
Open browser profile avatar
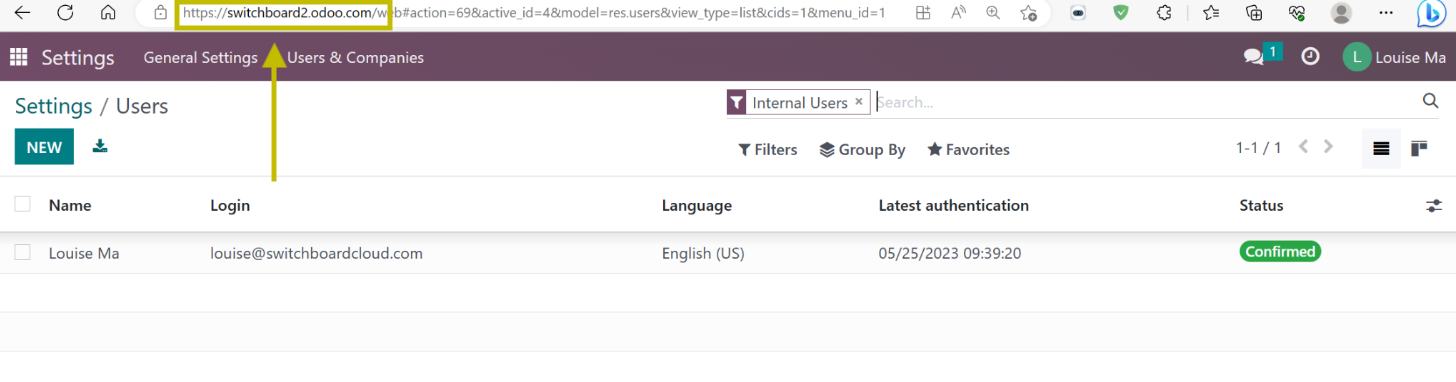[1341, 13]
